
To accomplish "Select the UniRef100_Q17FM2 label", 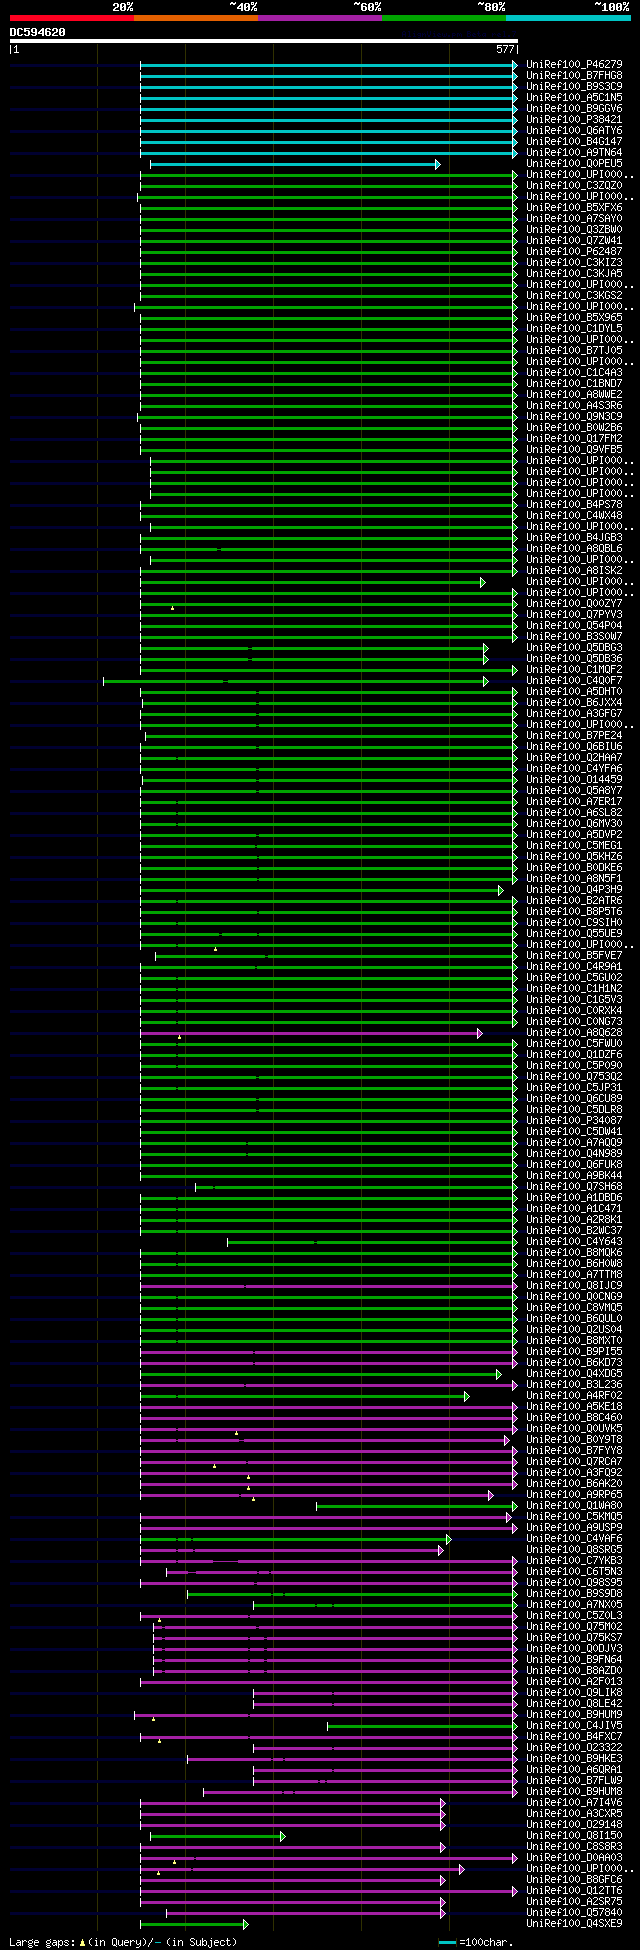I will 574,438.
